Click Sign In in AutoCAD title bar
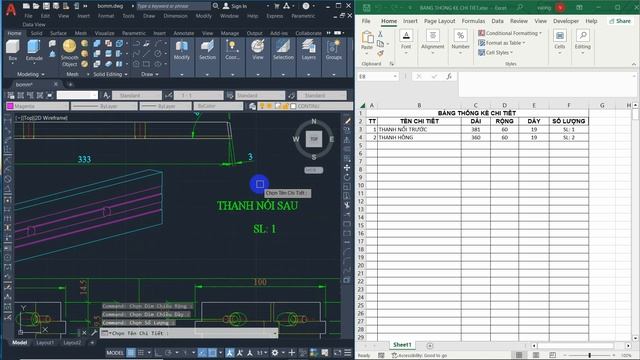The image size is (640, 360). coord(235,6)
